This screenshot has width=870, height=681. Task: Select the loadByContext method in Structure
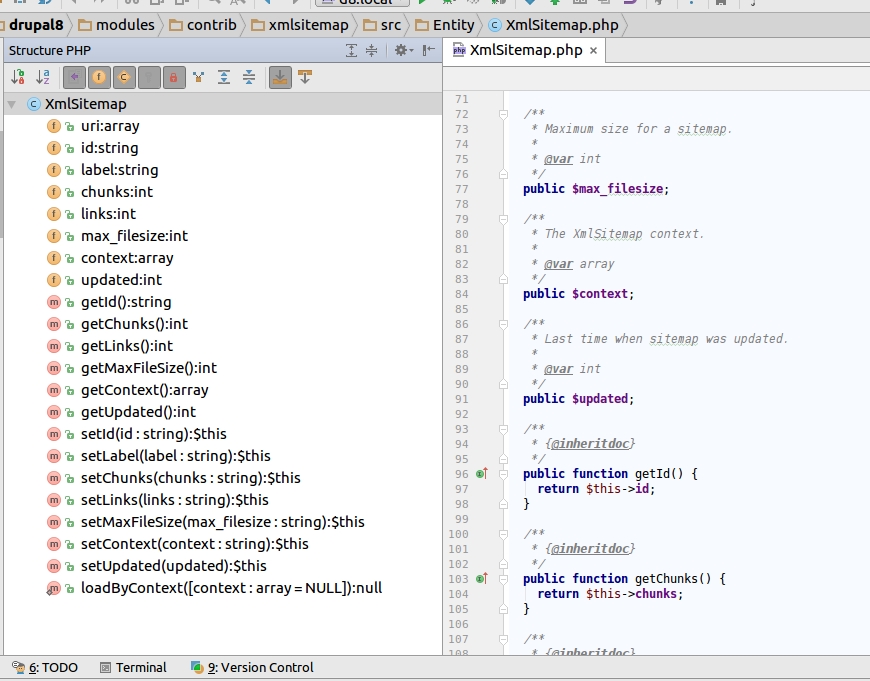tap(231, 588)
